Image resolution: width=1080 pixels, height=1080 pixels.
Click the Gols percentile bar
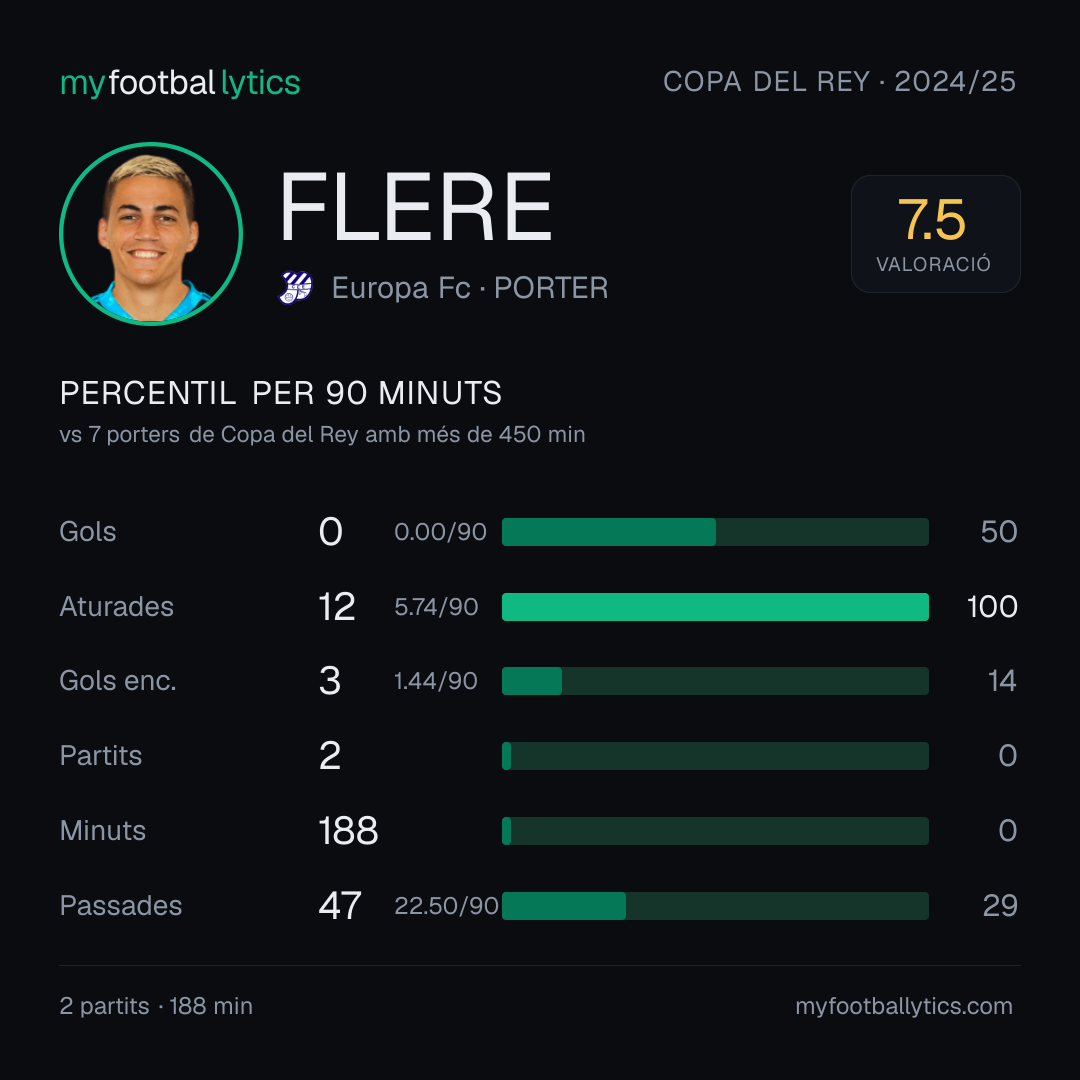[715, 532]
